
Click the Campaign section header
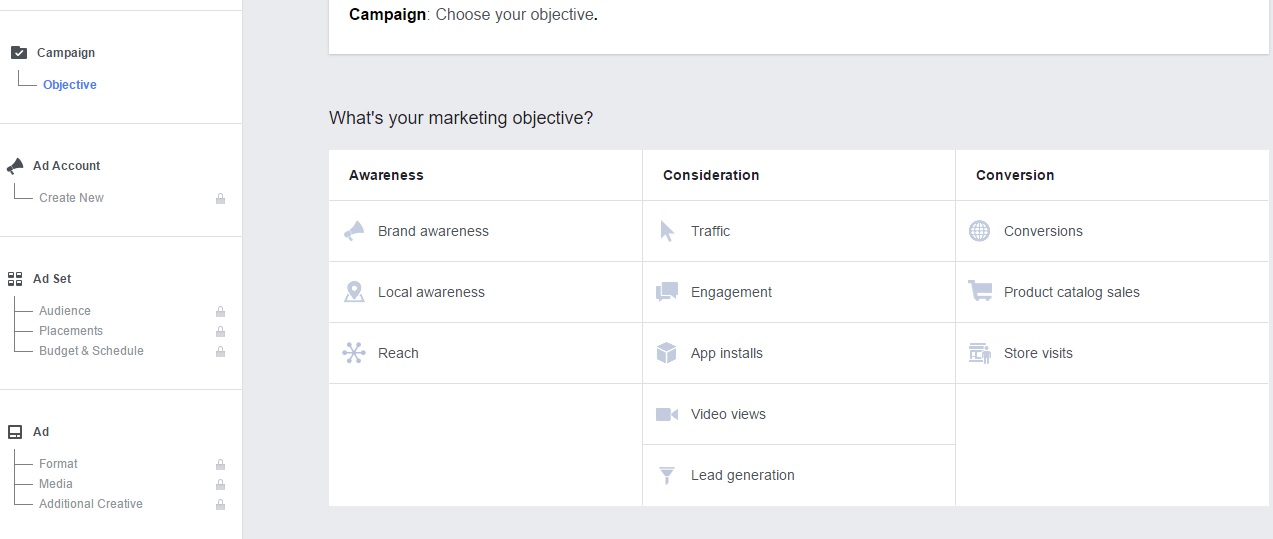(x=65, y=53)
